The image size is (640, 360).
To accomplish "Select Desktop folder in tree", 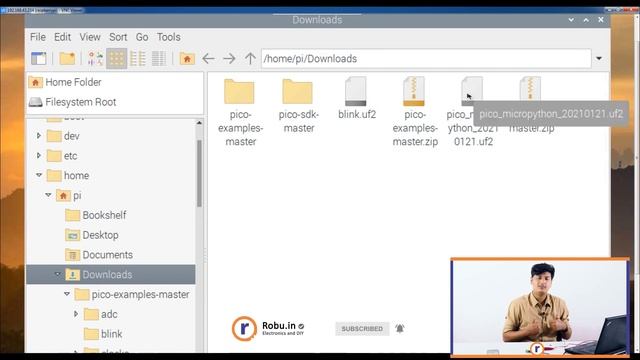I will [x=92, y=235].
